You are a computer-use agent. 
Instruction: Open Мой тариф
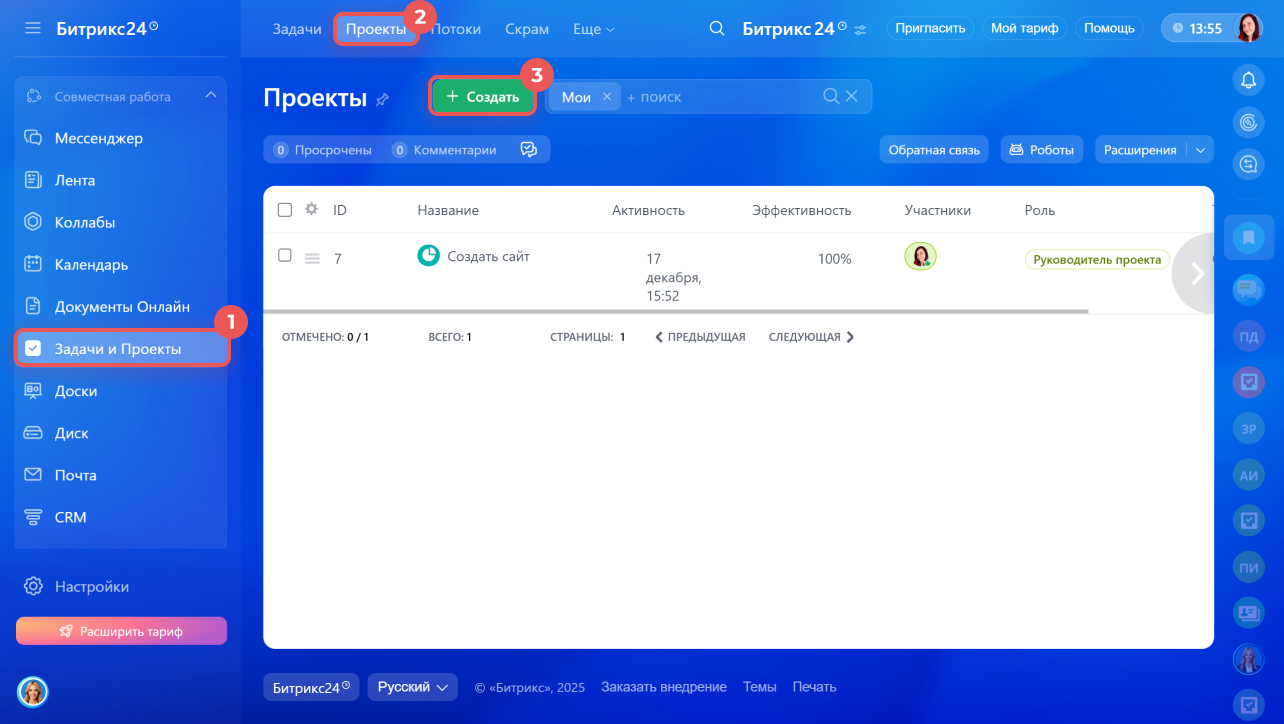click(x=1025, y=28)
